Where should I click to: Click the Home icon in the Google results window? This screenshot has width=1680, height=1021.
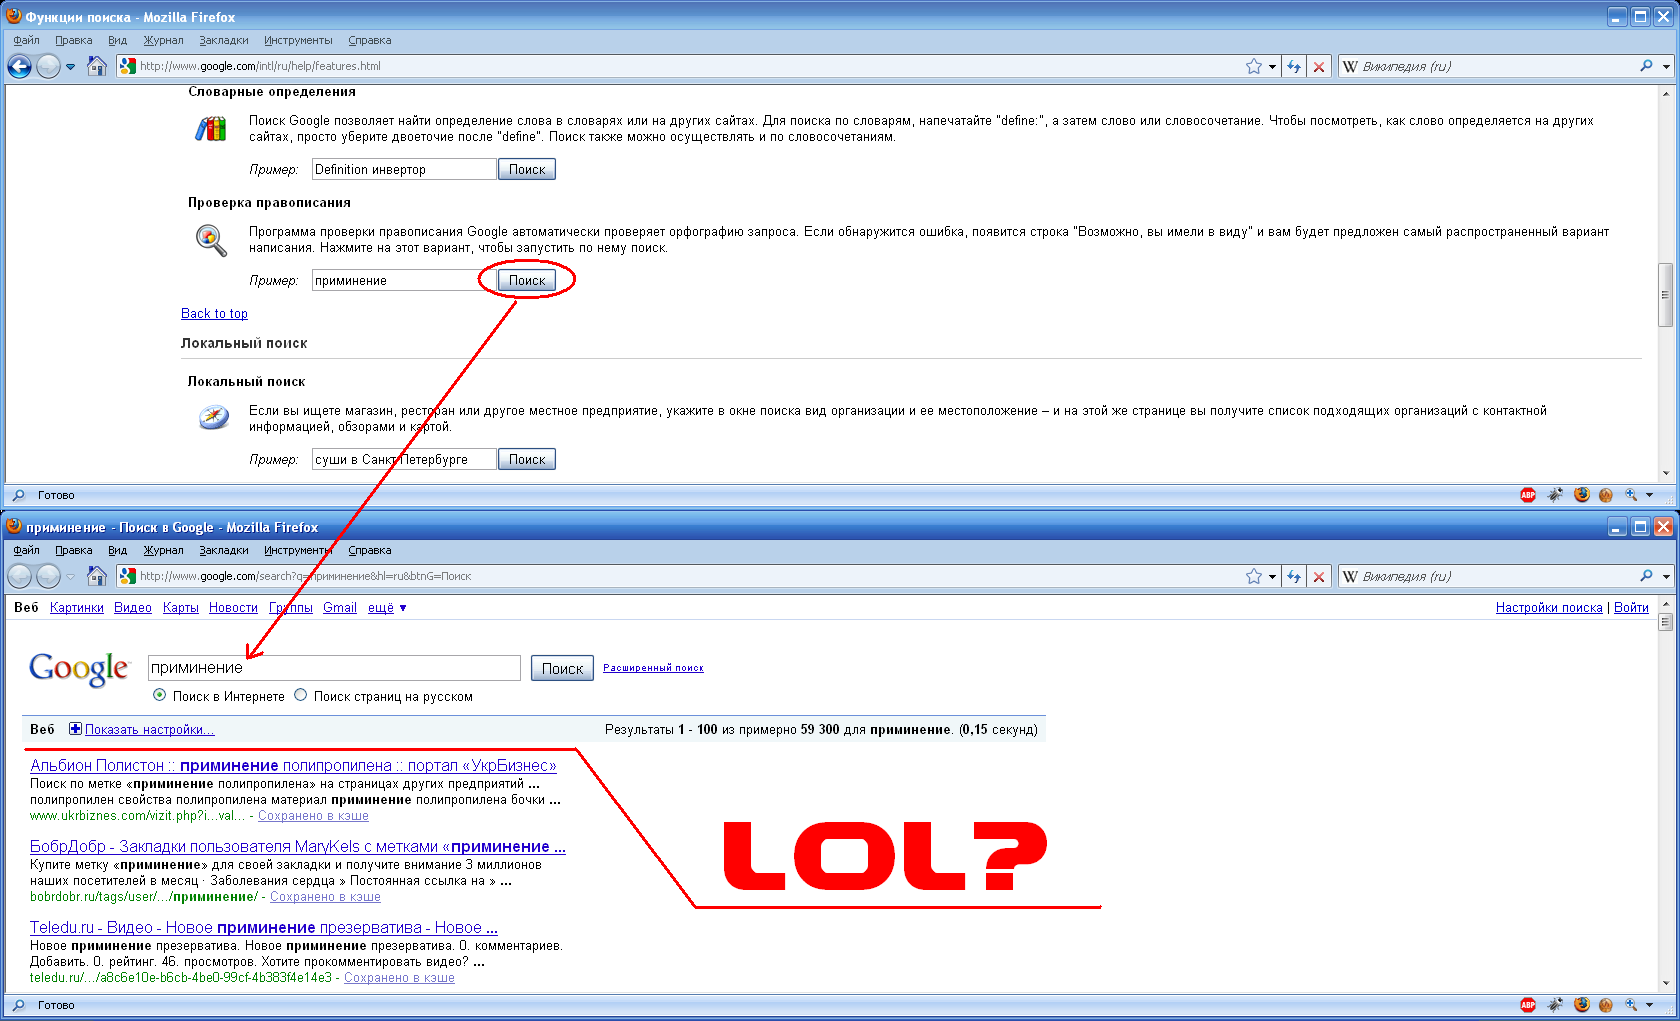tap(97, 576)
